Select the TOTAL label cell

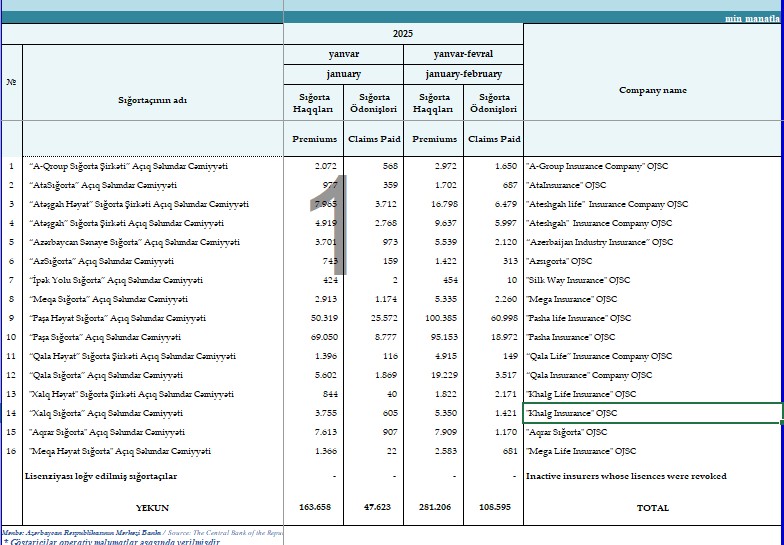pyautogui.click(x=652, y=508)
